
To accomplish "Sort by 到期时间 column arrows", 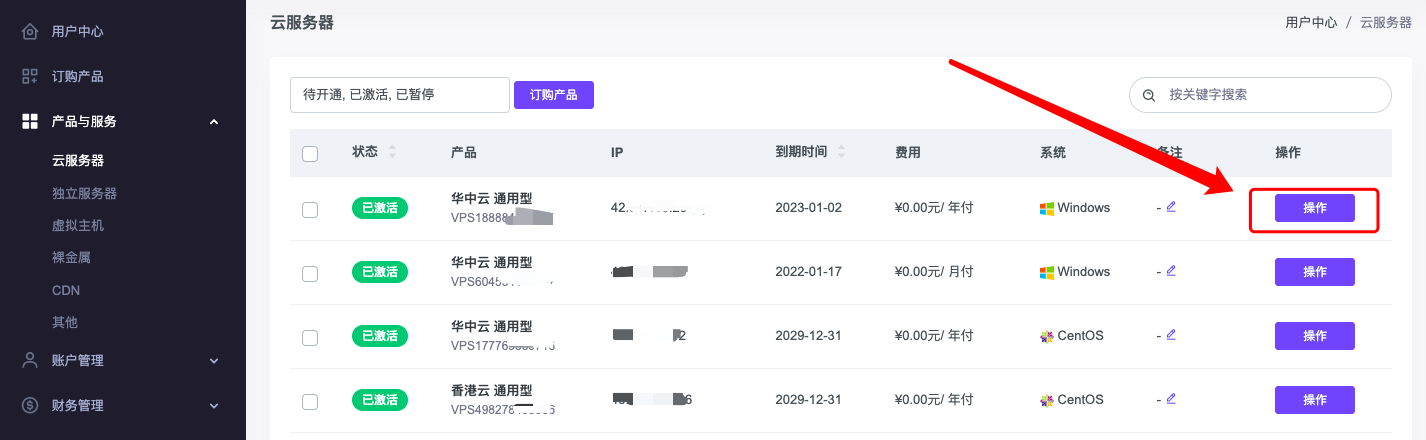I will coord(841,152).
